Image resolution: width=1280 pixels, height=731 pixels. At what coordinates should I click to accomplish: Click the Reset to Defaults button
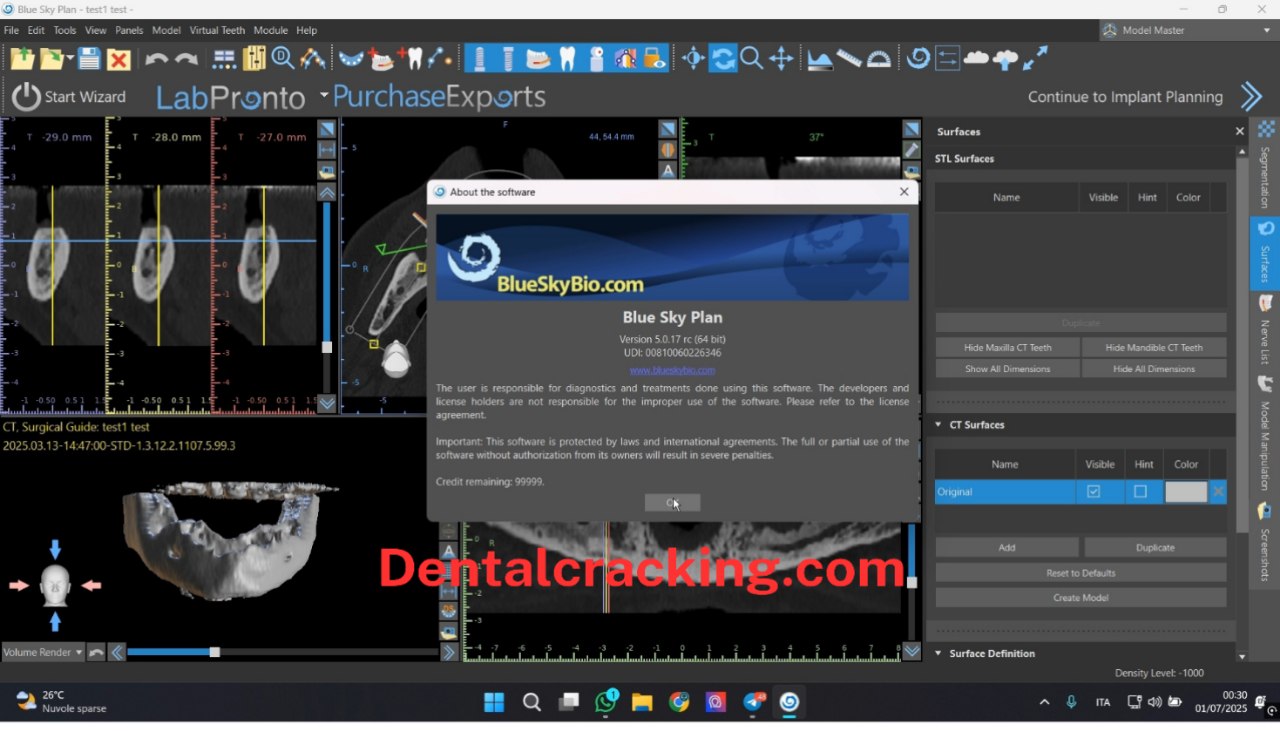coord(1081,573)
